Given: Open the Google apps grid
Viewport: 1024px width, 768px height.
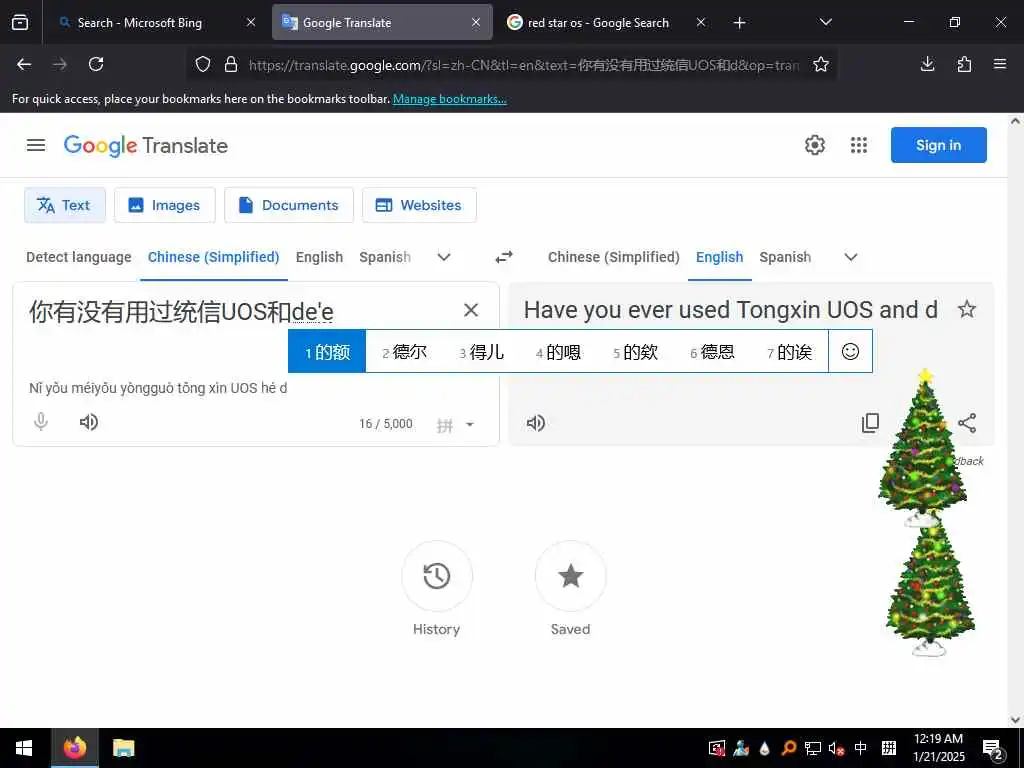Looking at the screenshot, I should pyautogui.click(x=859, y=145).
